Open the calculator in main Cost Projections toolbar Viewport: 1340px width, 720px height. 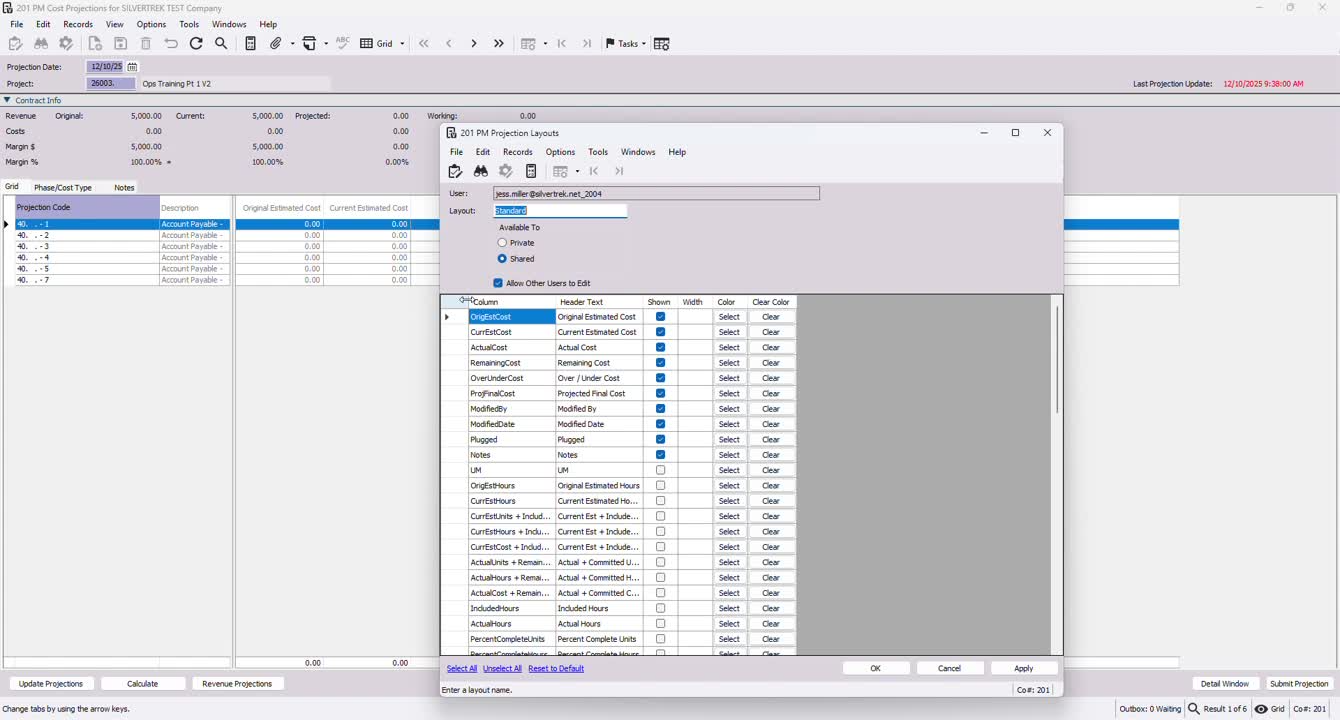click(251, 43)
